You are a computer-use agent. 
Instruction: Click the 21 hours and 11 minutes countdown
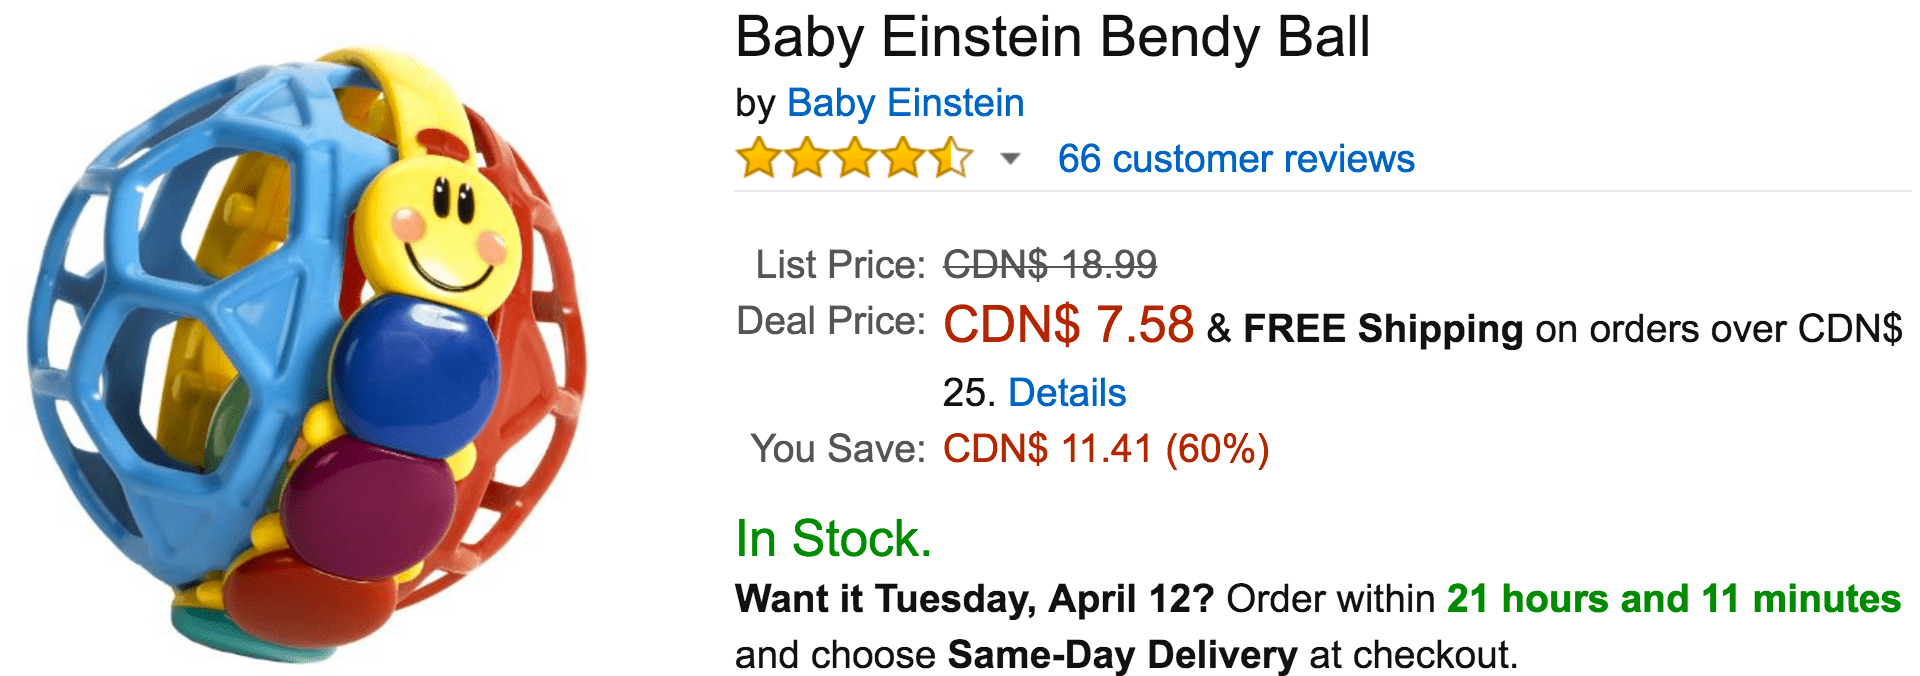tap(1673, 599)
